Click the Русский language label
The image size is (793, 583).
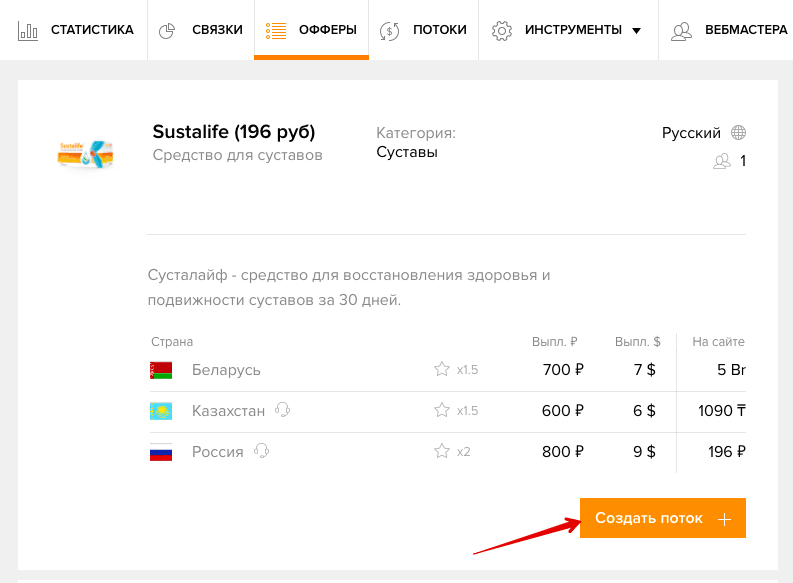click(691, 133)
